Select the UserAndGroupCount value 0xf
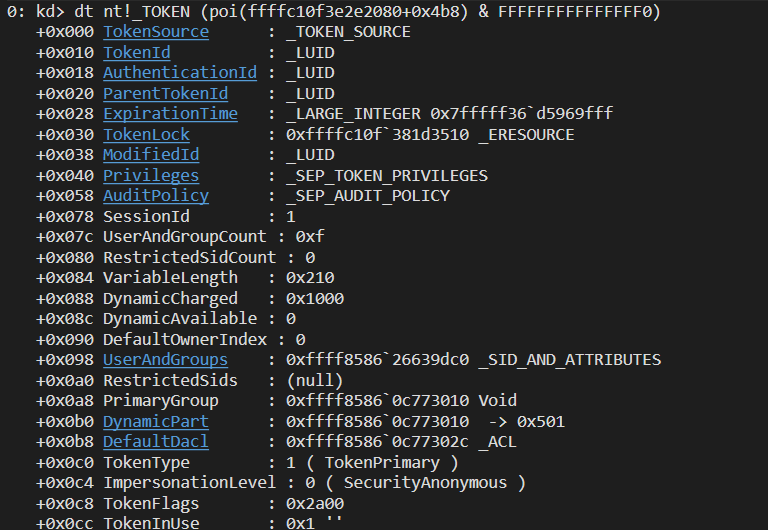This screenshot has height=530, width=768. (x=310, y=237)
